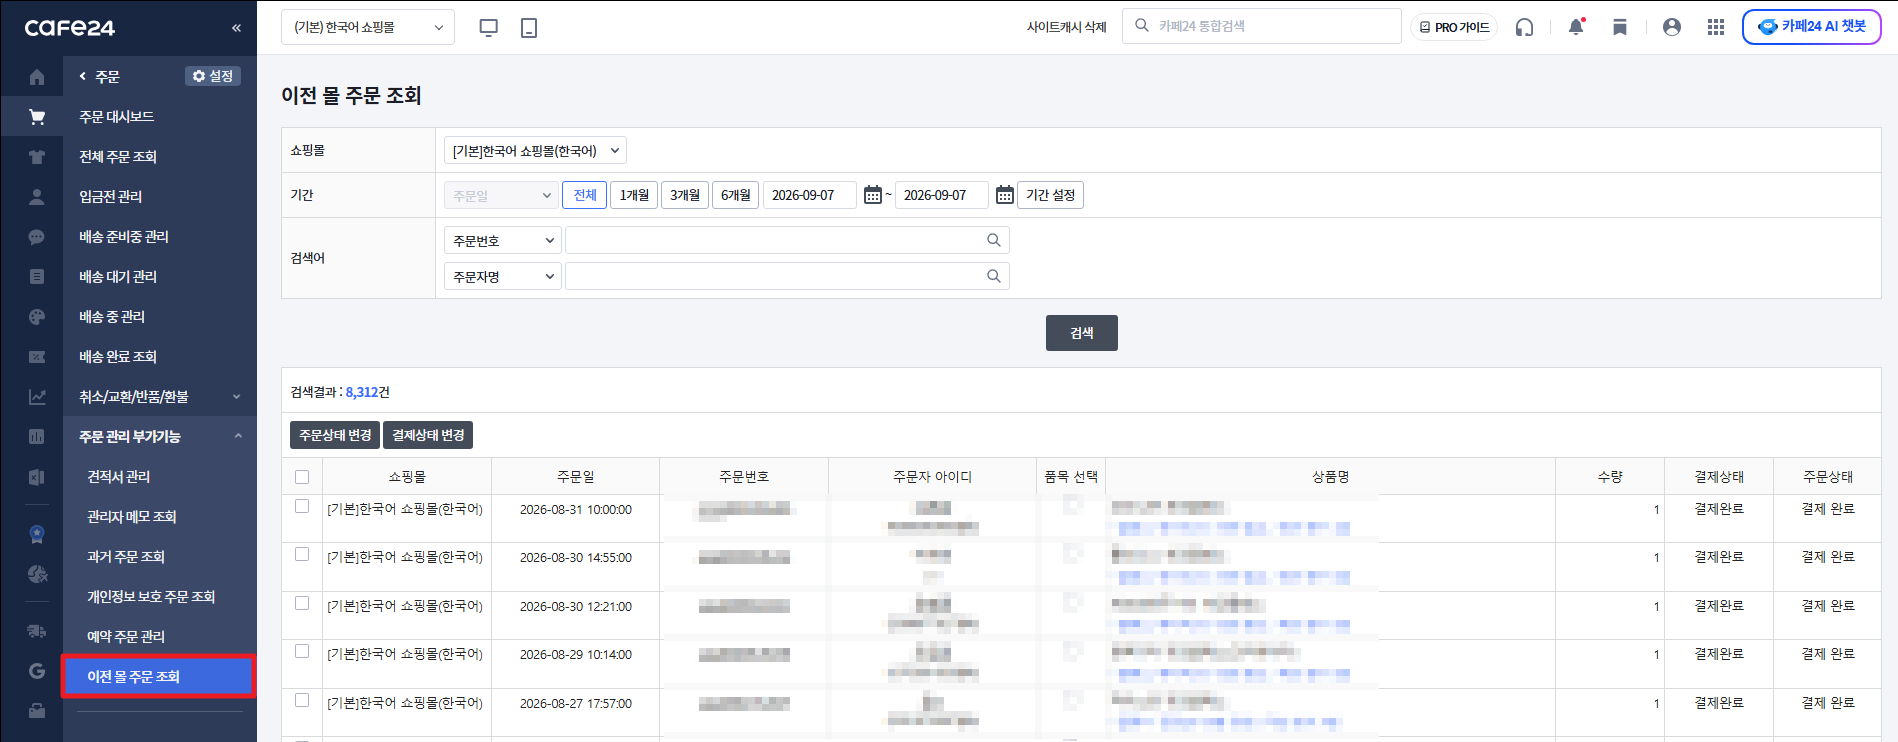Open the mobile device preview icon
Viewport: 1898px width, 742px height.
(x=529, y=28)
